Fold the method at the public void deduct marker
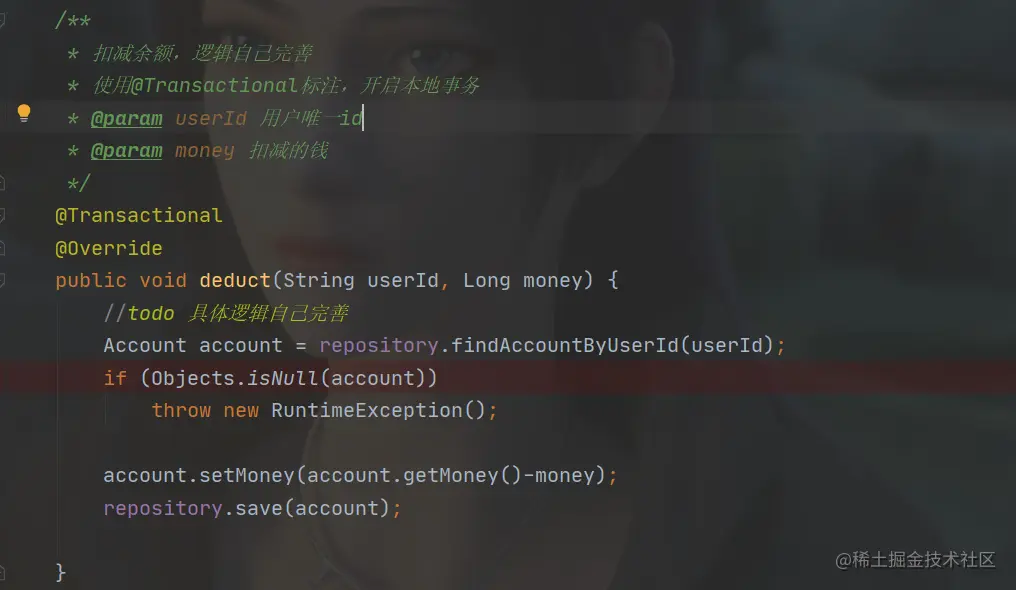The width and height of the screenshot is (1016, 590). 2,280
